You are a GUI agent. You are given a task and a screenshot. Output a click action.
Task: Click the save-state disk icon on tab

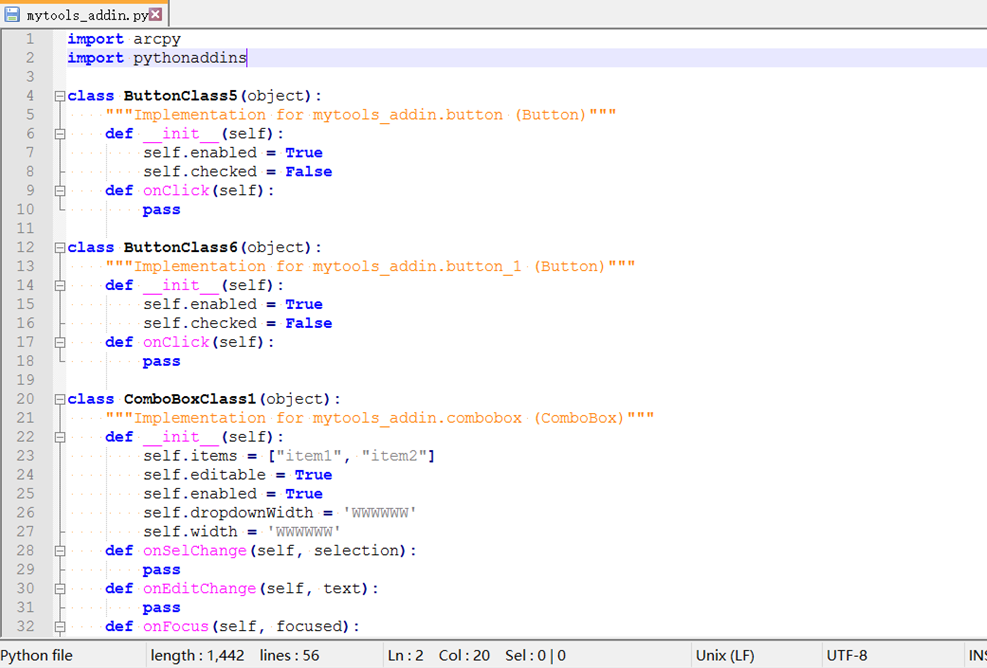[x=12, y=14]
